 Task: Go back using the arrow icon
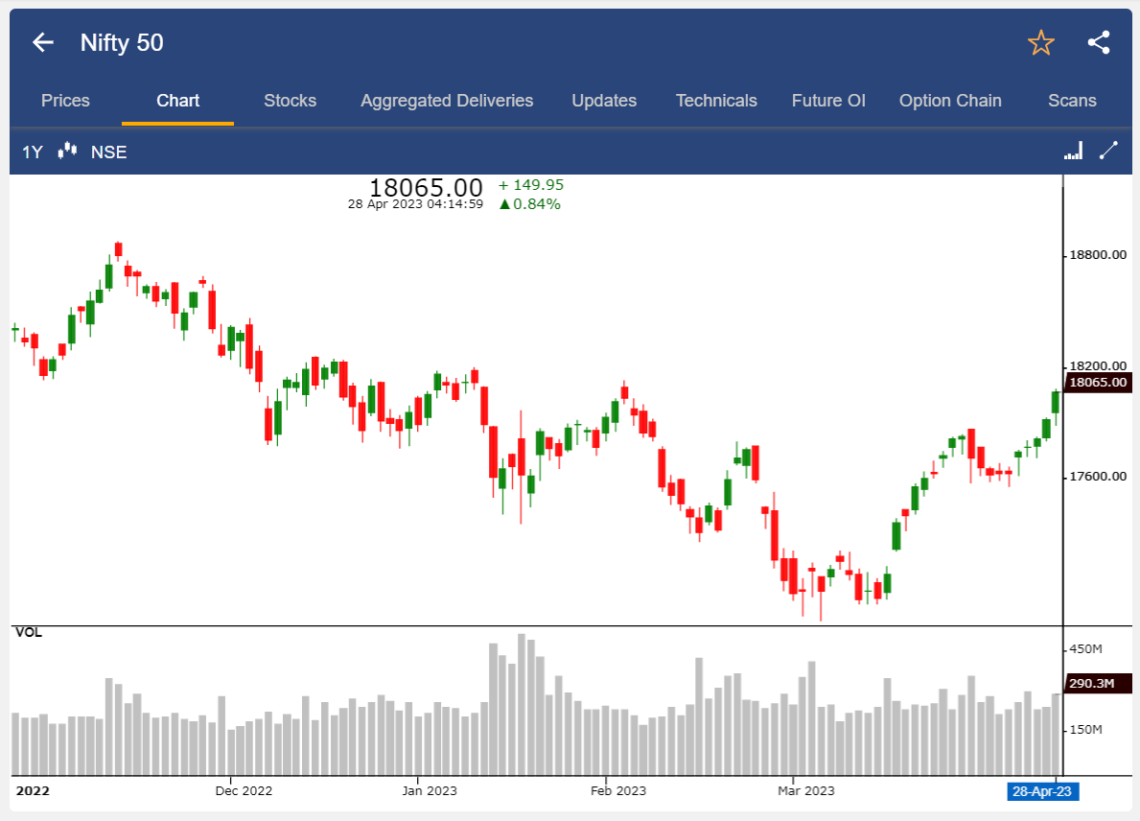click(41, 42)
